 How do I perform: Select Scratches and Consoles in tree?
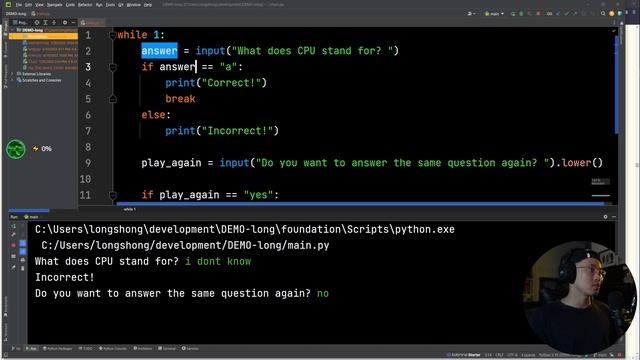click(41, 80)
